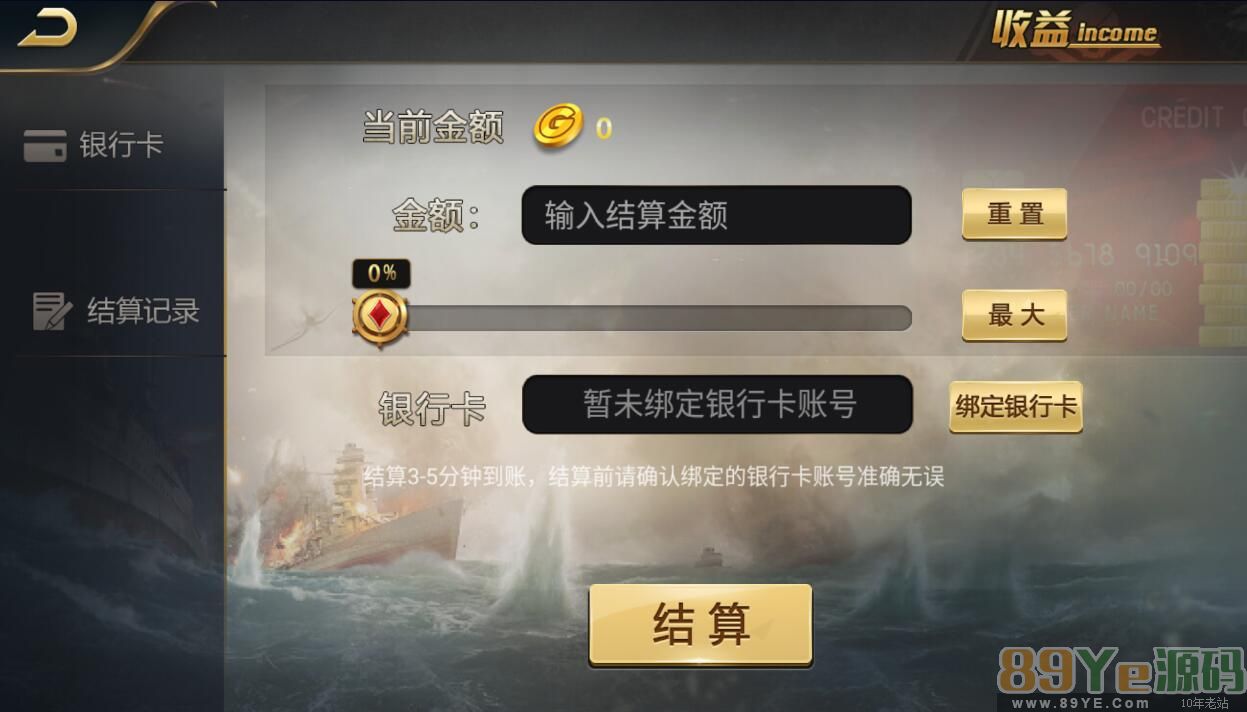Click the 0% percentage badge
1247x712 pixels.
[381, 273]
